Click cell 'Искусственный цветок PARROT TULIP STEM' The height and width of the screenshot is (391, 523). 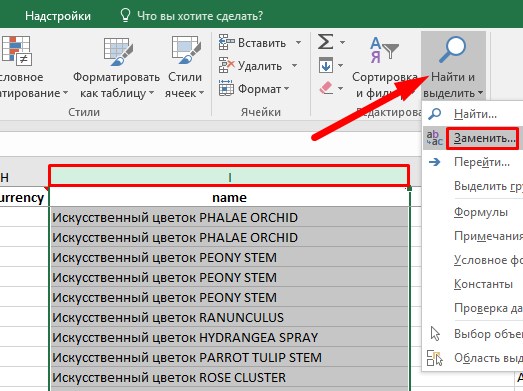click(x=229, y=357)
